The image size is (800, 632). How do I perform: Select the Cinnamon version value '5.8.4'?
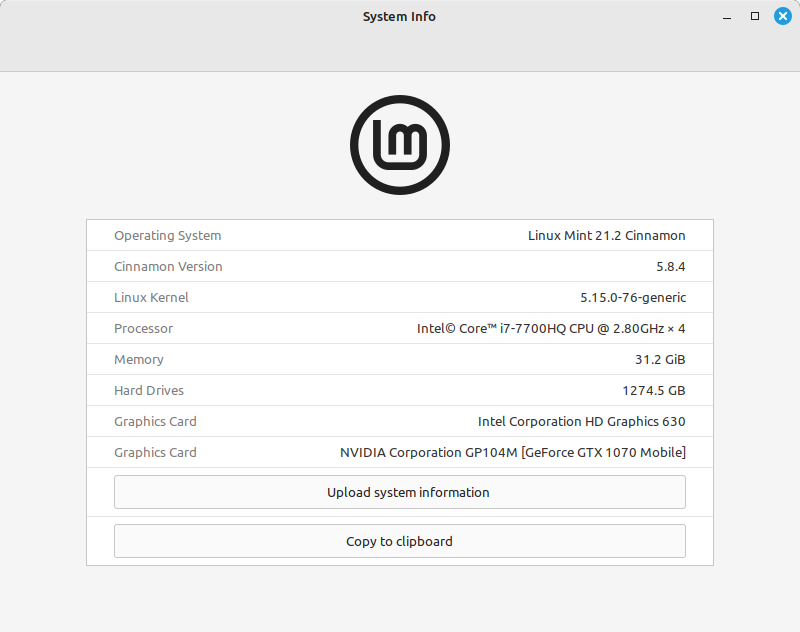(x=670, y=266)
